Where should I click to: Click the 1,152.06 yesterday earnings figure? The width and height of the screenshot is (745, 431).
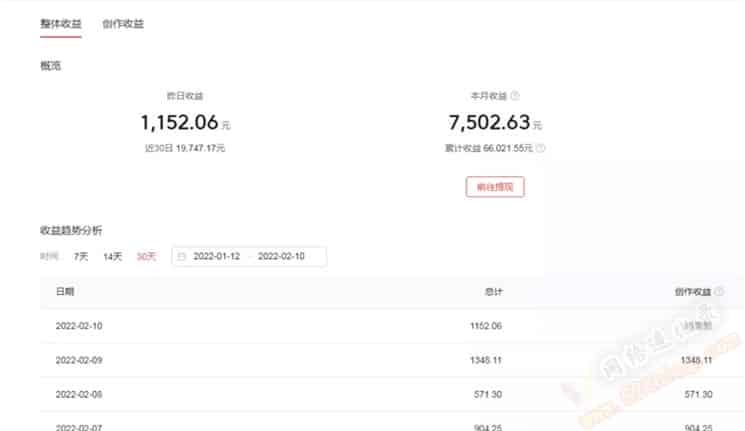(x=180, y=123)
